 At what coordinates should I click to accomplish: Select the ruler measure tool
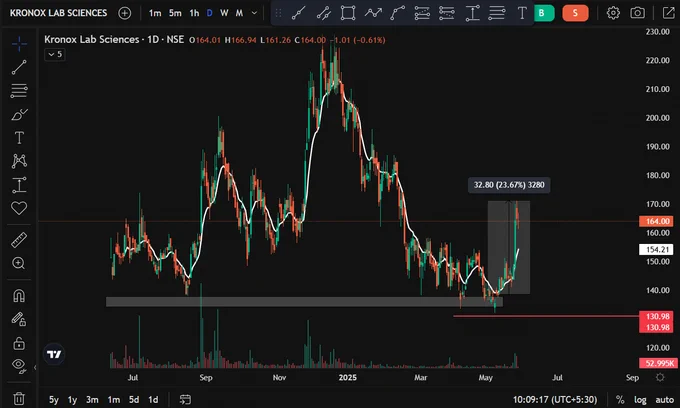coord(19,240)
